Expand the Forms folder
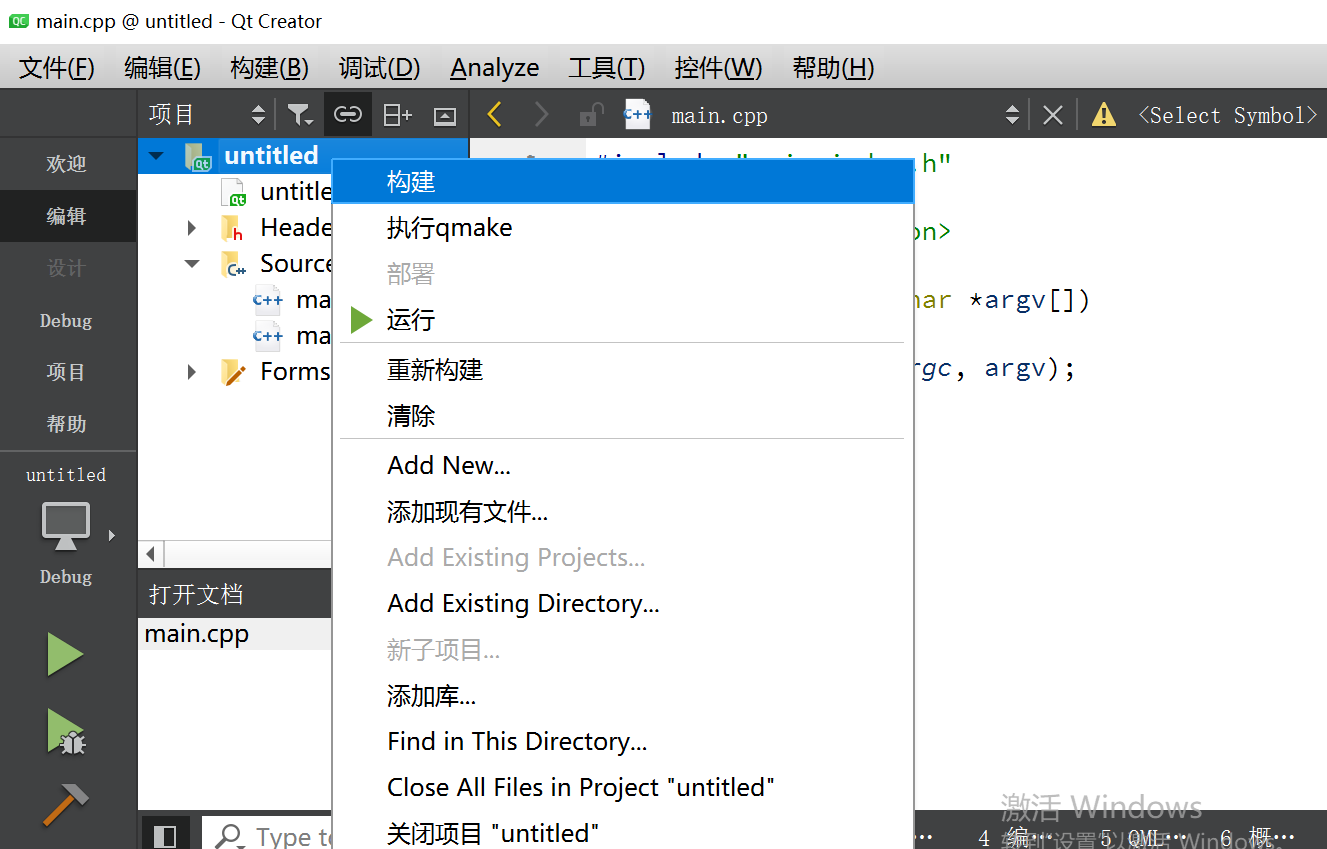This screenshot has width=1327, height=849. pos(192,372)
